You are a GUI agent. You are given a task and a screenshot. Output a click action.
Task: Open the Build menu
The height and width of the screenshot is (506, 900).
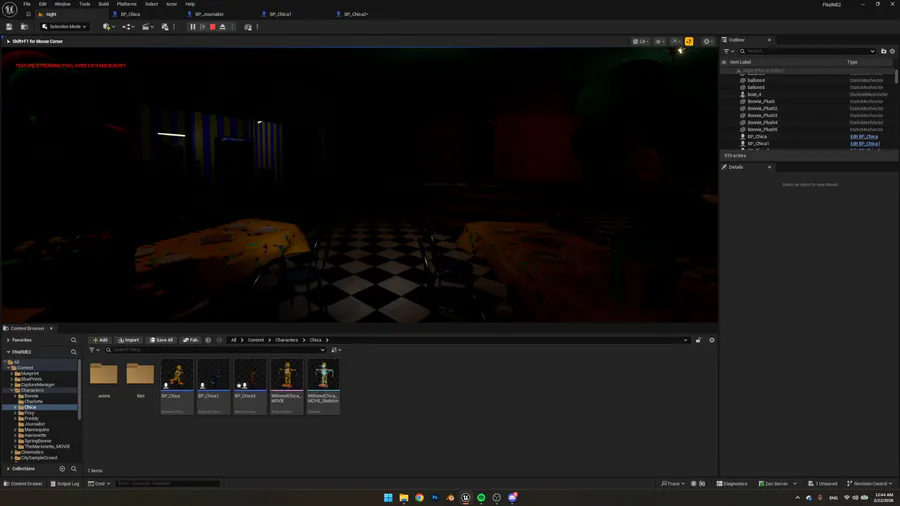(x=103, y=4)
